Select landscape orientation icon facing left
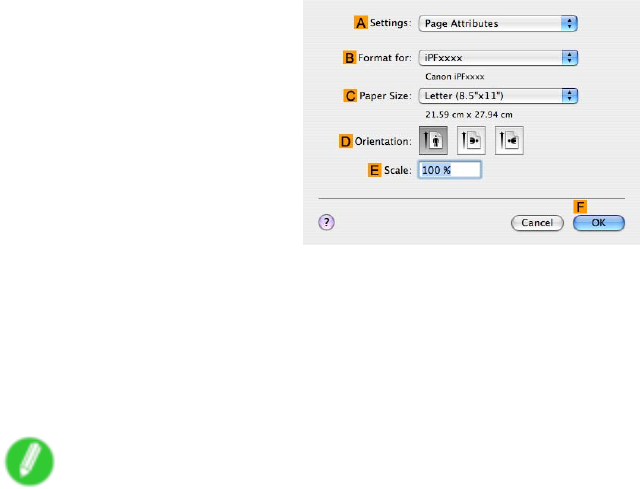Viewport: 640px width, 489px height. tap(471, 140)
